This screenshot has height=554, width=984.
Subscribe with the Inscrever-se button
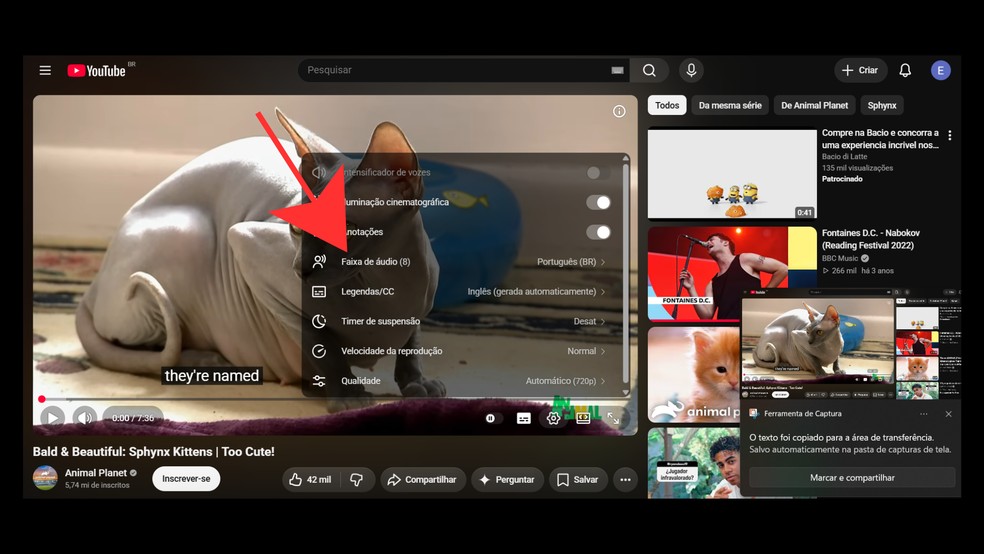coord(186,479)
